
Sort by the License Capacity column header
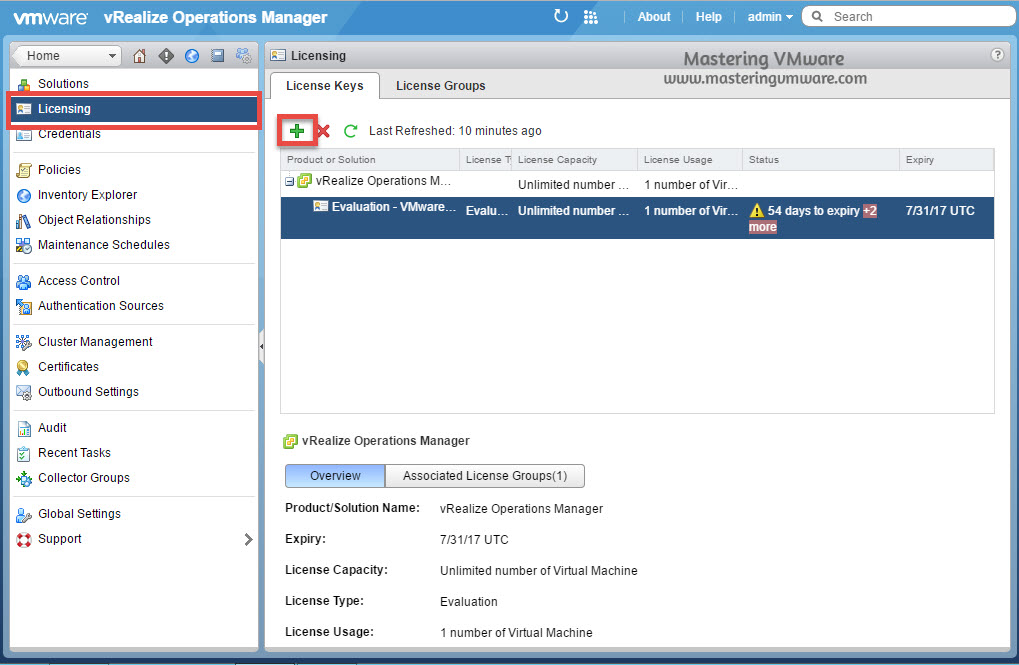pyautogui.click(x=574, y=160)
